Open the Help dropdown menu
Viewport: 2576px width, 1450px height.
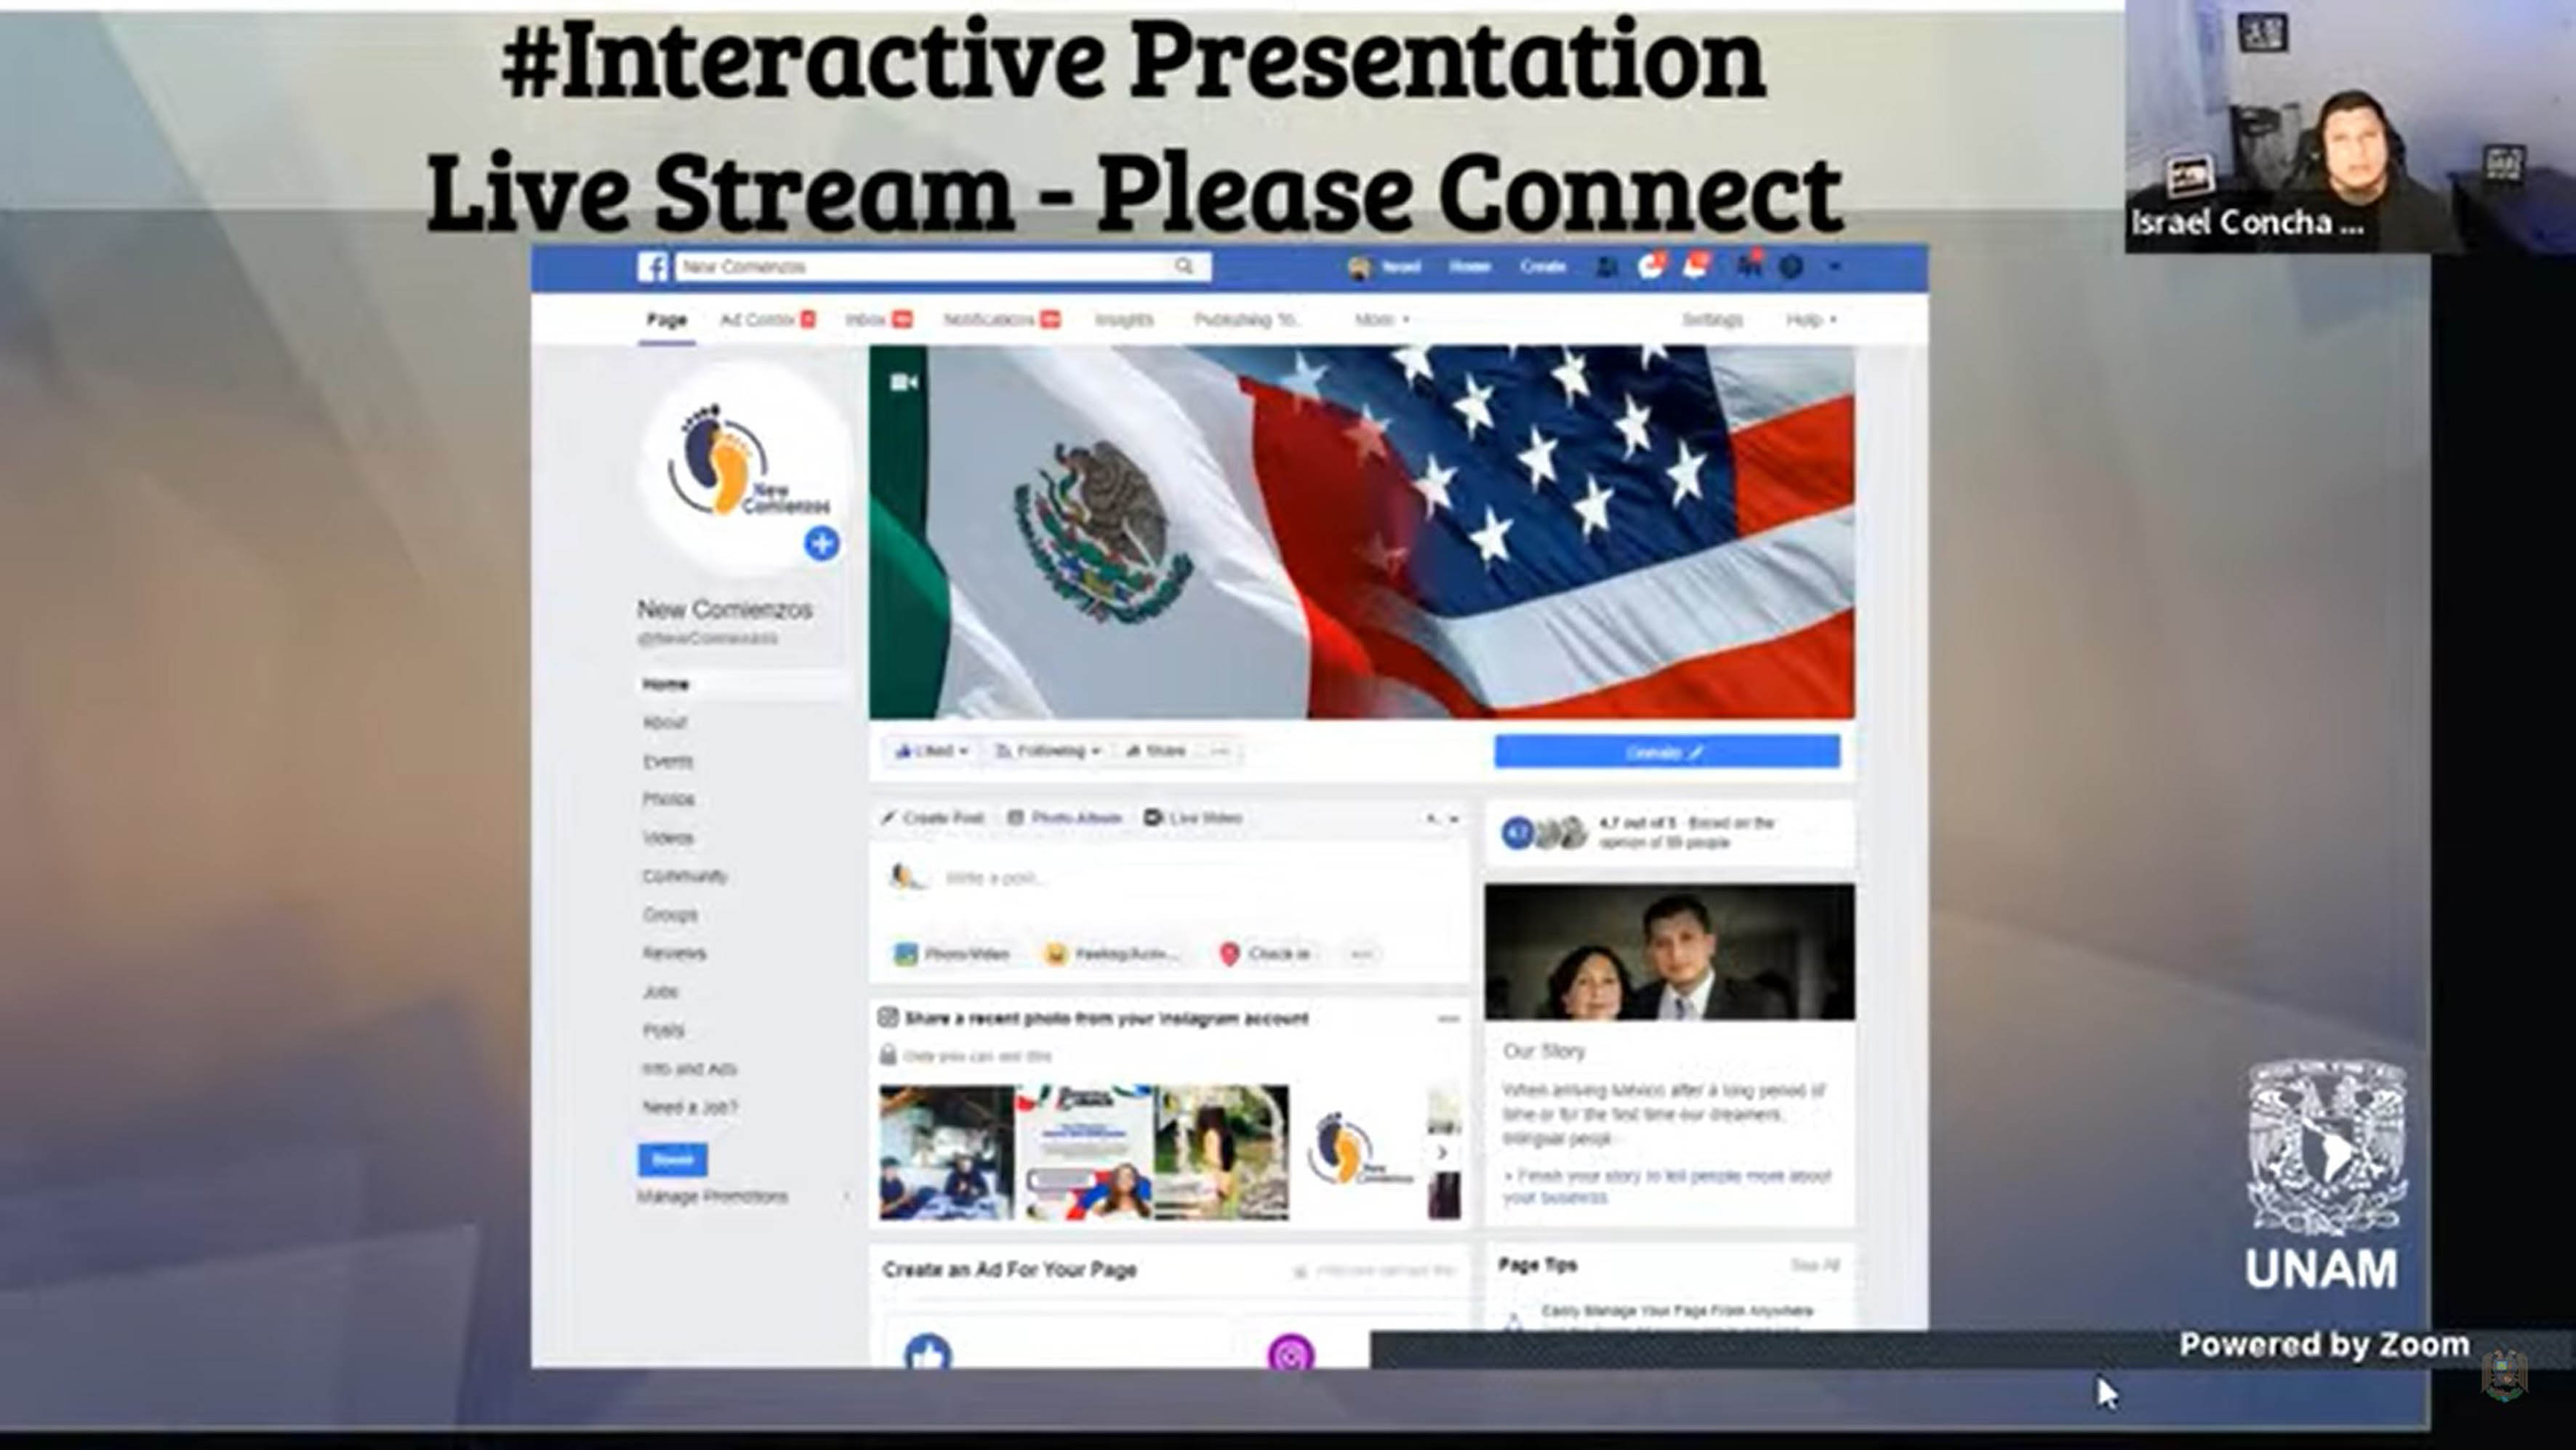(x=1811, y=320)
